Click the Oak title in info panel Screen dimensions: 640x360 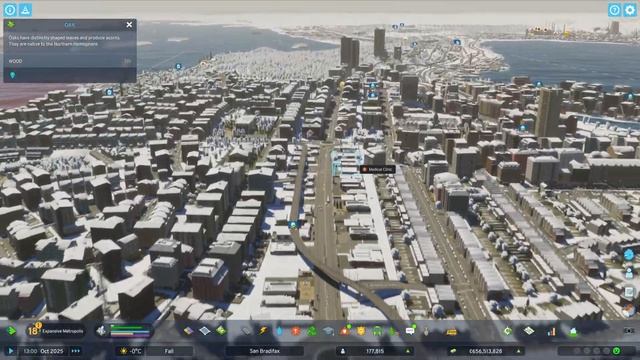click(x=70, y=25)
